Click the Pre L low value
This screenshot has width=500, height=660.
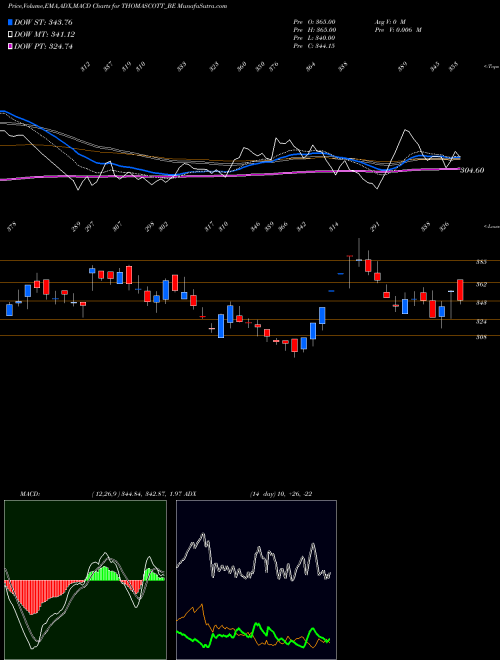click(314, 38)
